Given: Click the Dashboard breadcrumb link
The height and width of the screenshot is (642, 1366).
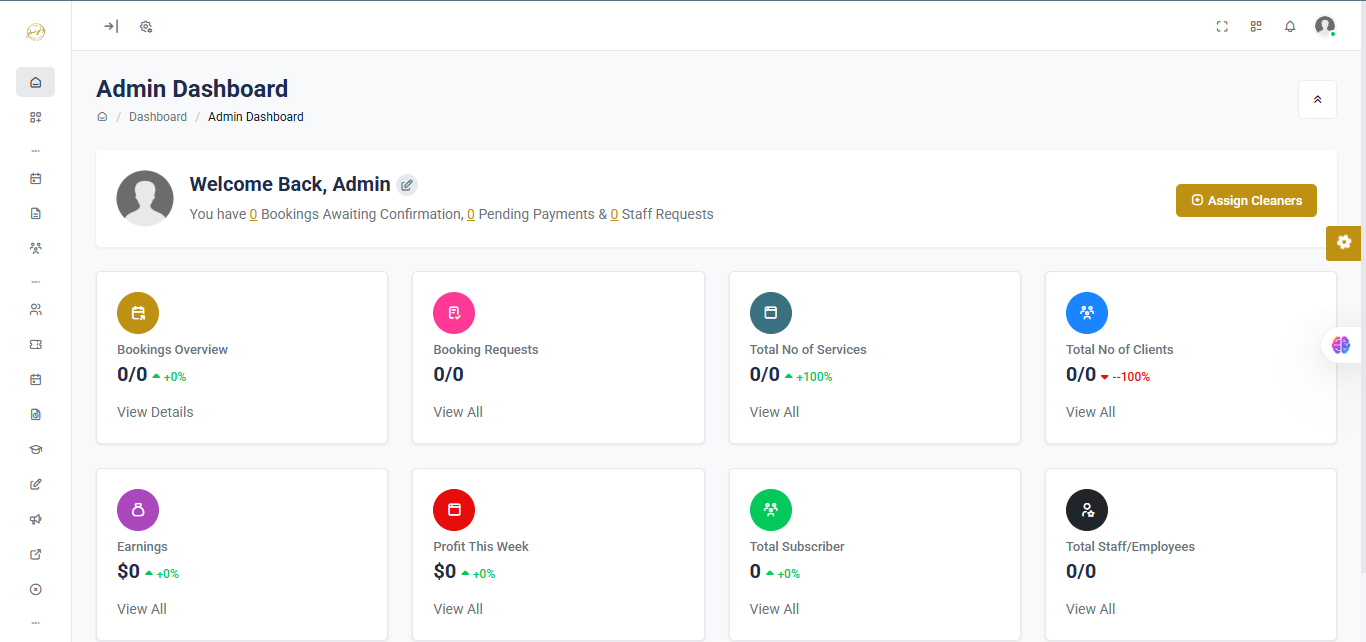Looking at the screenshot, I should point(158,117).
